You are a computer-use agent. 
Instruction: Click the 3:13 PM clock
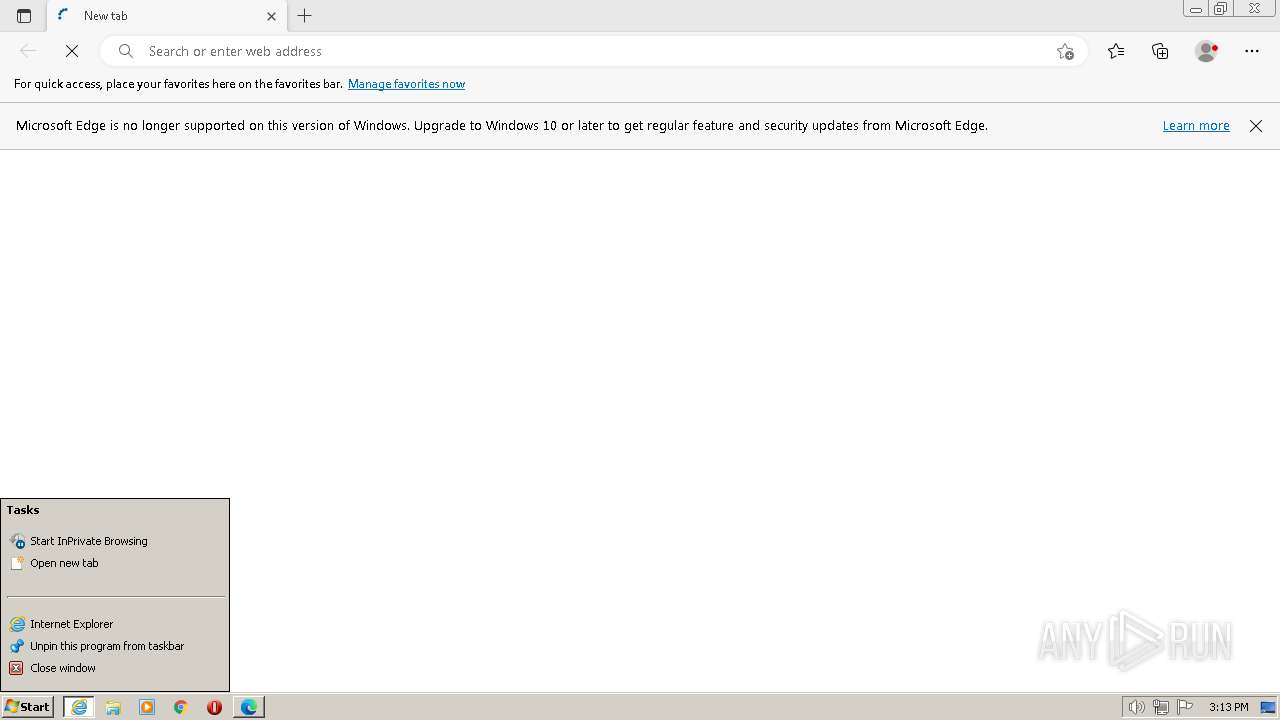tap(1228, 707)
